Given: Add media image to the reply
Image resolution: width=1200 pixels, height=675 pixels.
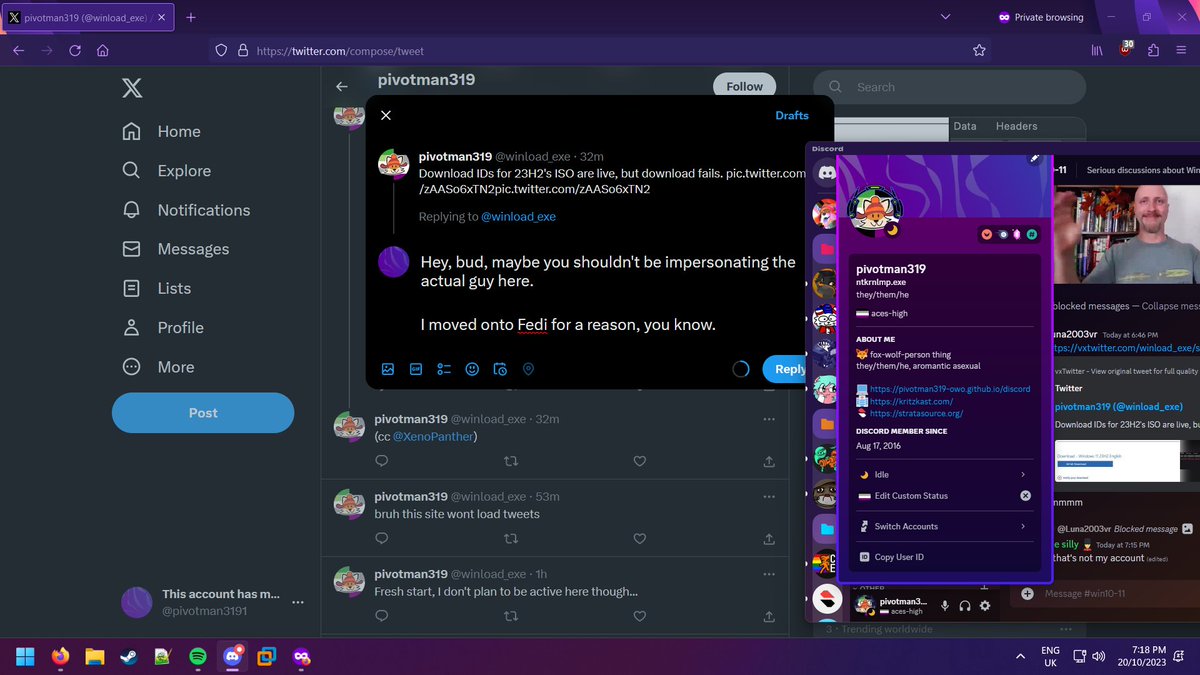Looking at the screenshot, I should pyautogui.click(x=387, y=369).
